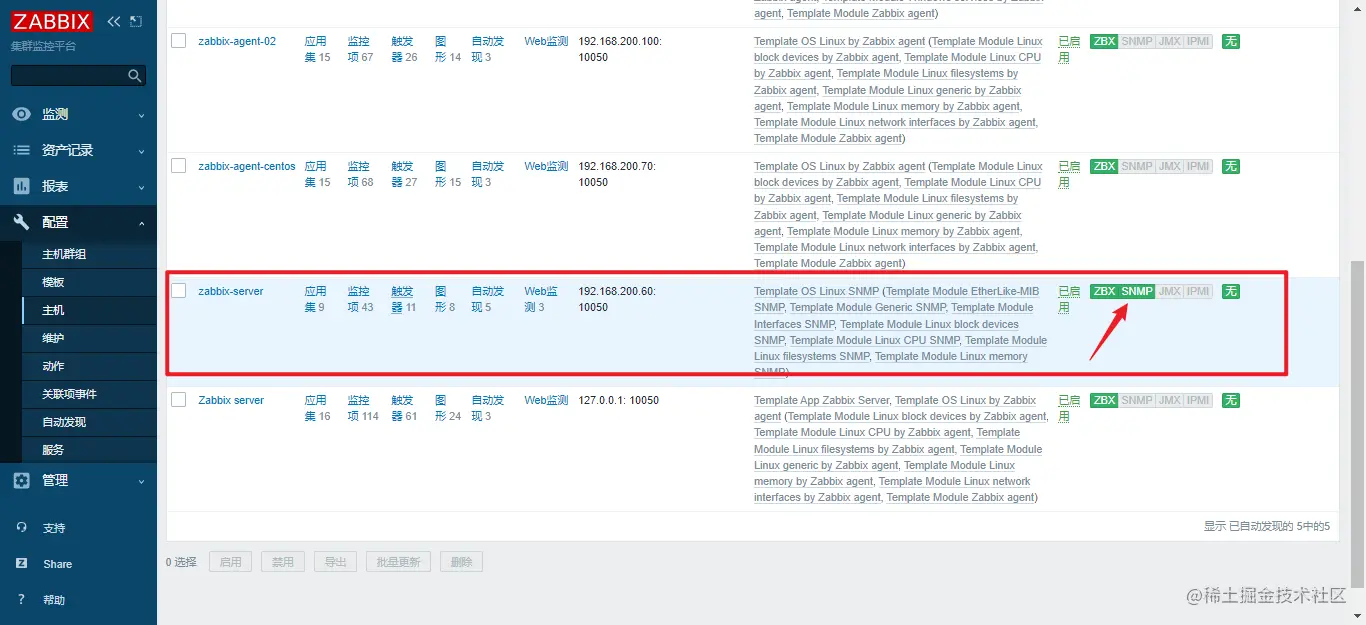This screenshot has height=625, width=1366.
Task: Click the wrench icon for 配置
Action: pos(21,222)
